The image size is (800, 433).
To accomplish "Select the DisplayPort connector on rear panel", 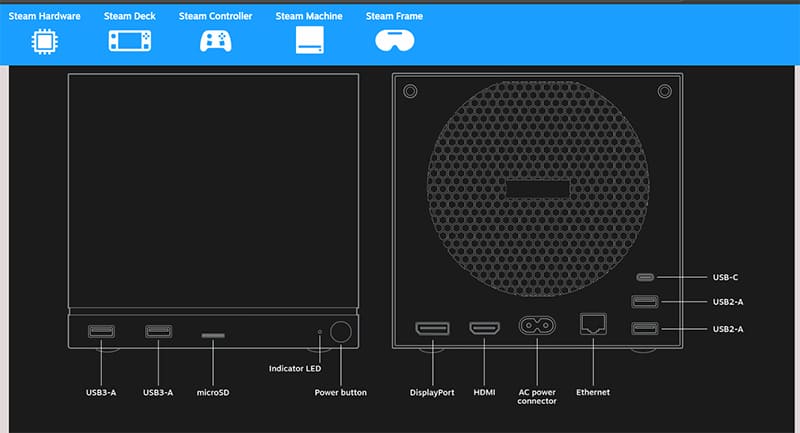I will (433, 328).
